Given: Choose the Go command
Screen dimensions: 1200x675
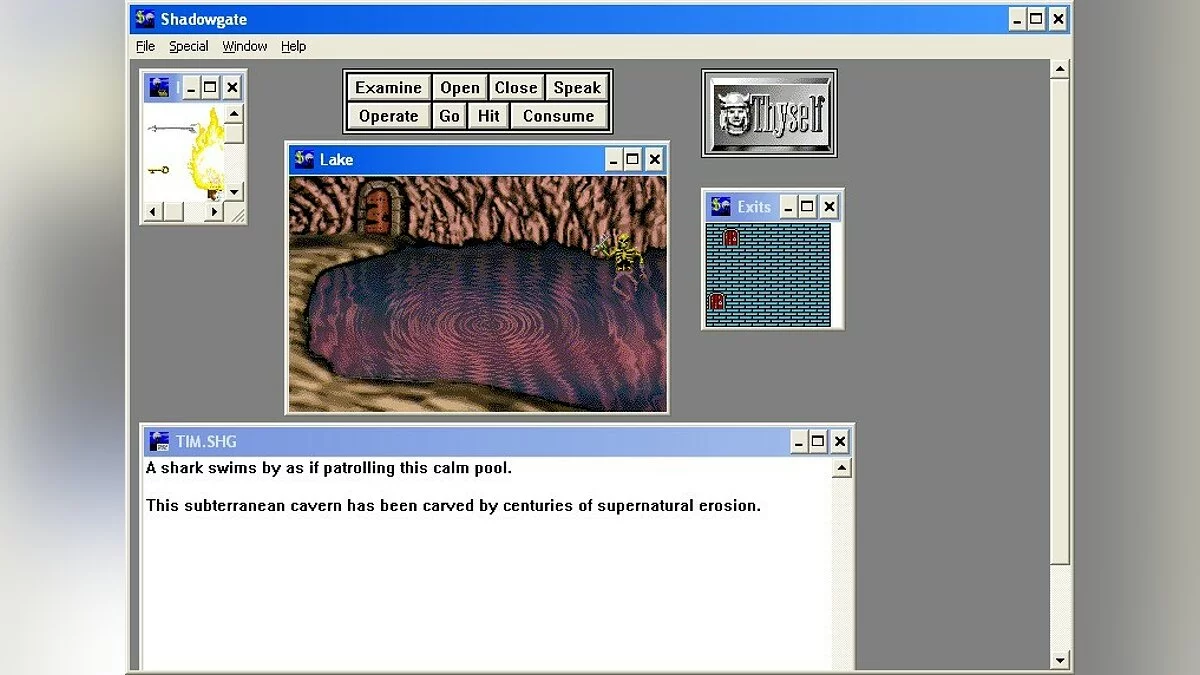Looking at the screenshot, I should [x=450, y=116].
